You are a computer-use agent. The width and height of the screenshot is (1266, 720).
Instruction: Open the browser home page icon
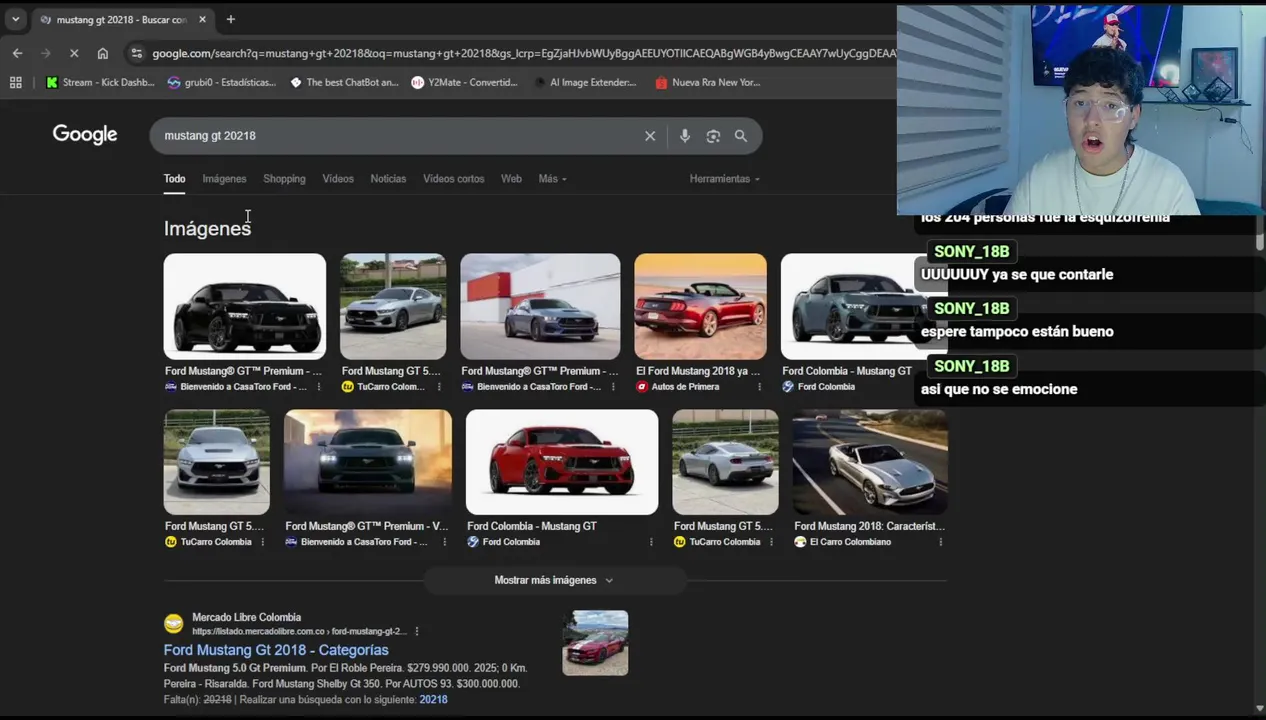(102, 53)
